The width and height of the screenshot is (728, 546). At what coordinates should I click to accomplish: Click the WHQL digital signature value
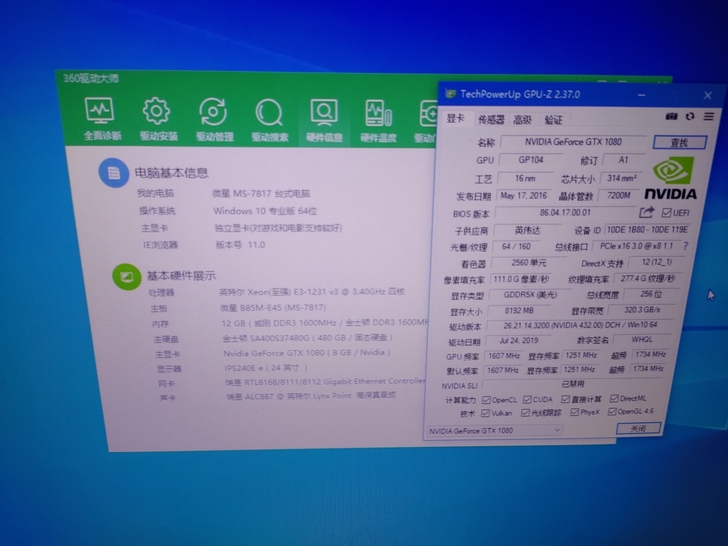tap(642, 339)
